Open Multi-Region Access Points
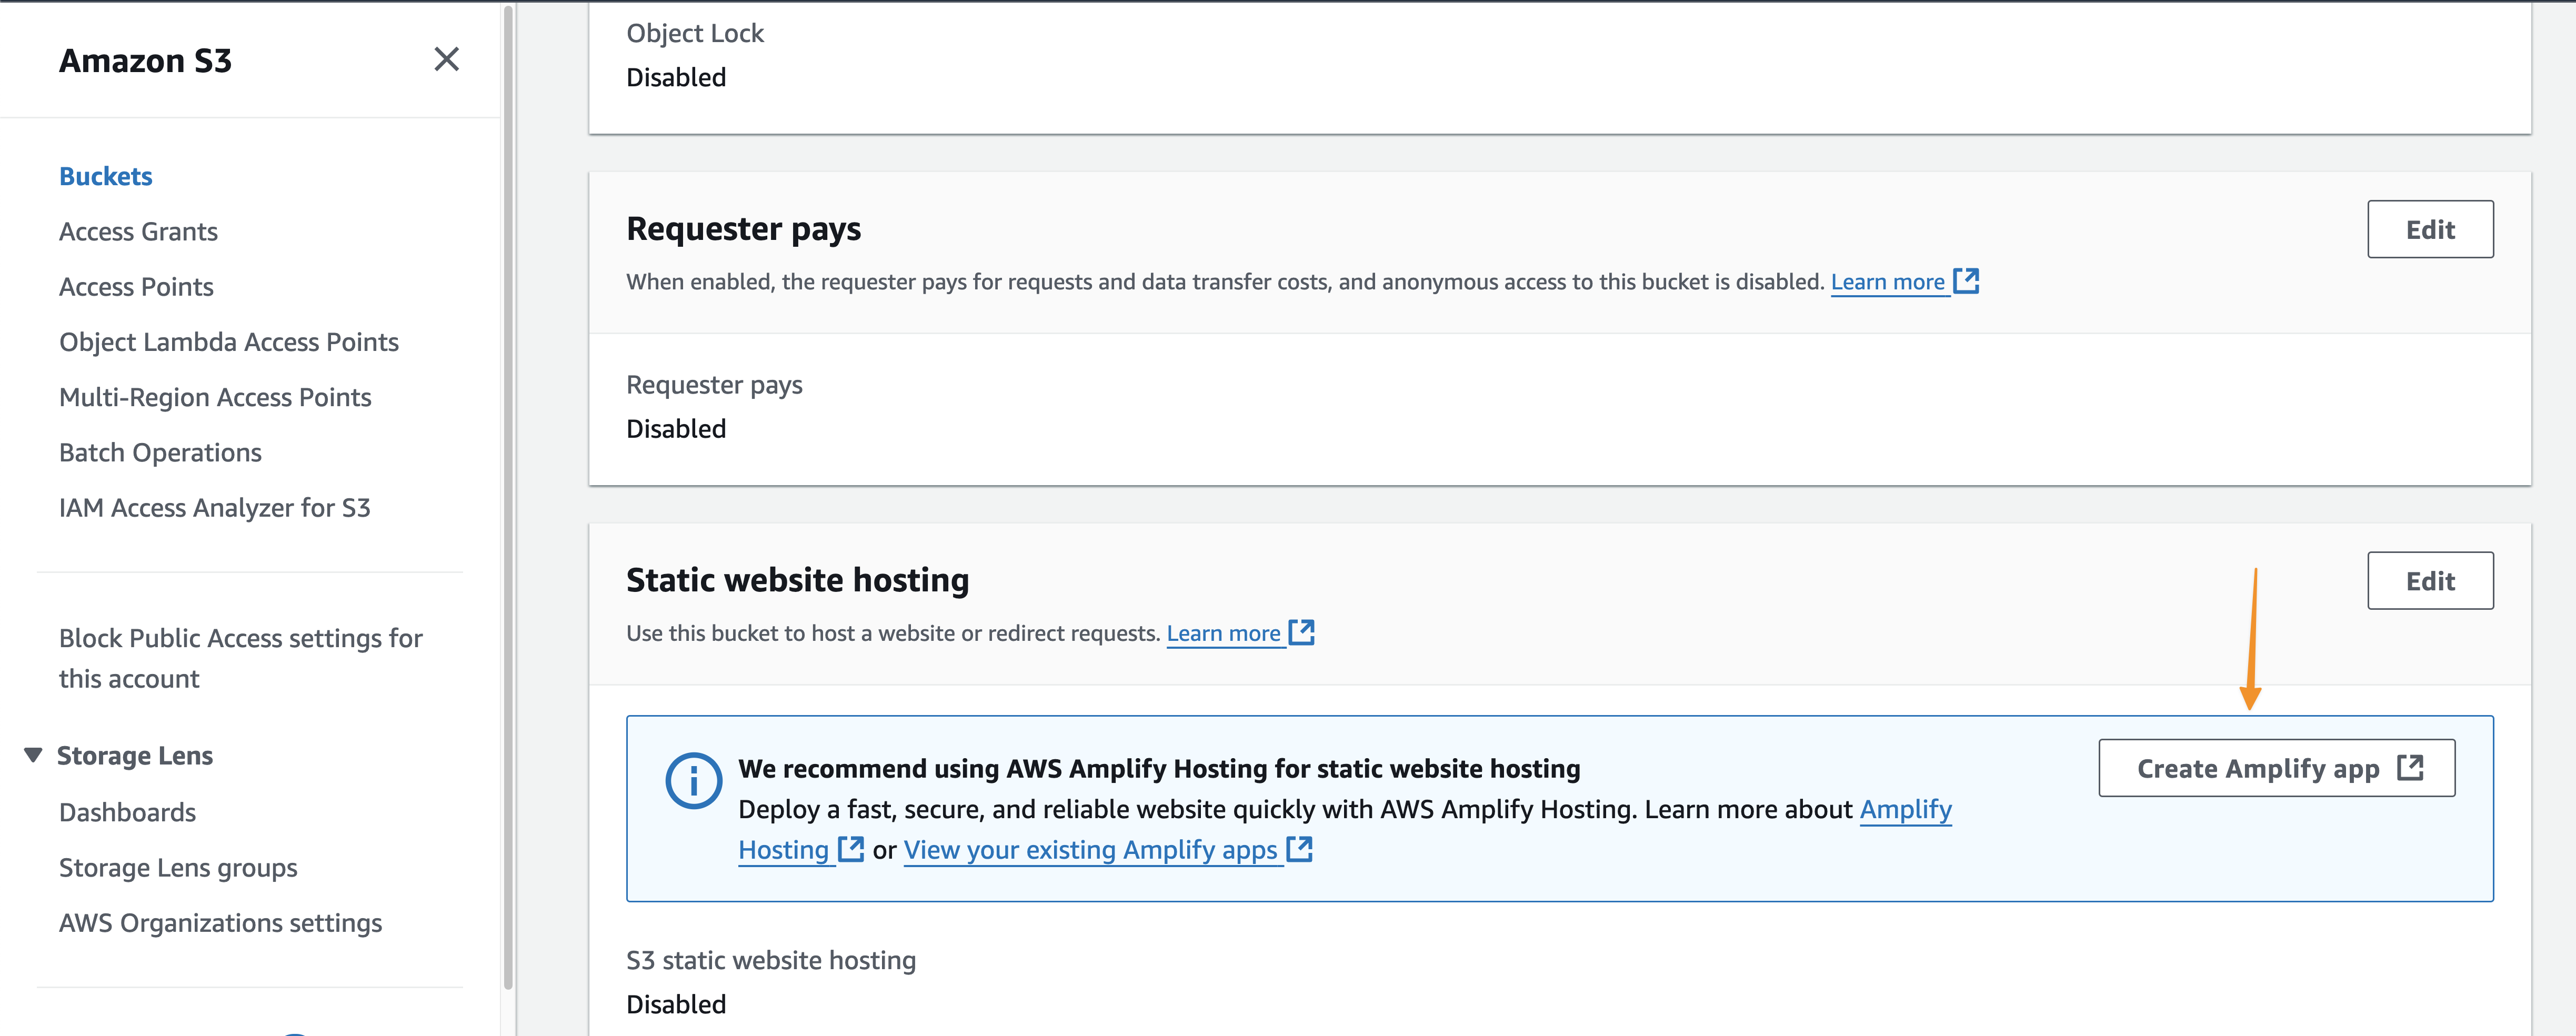2576x1036 pixels. coord(215,397)
